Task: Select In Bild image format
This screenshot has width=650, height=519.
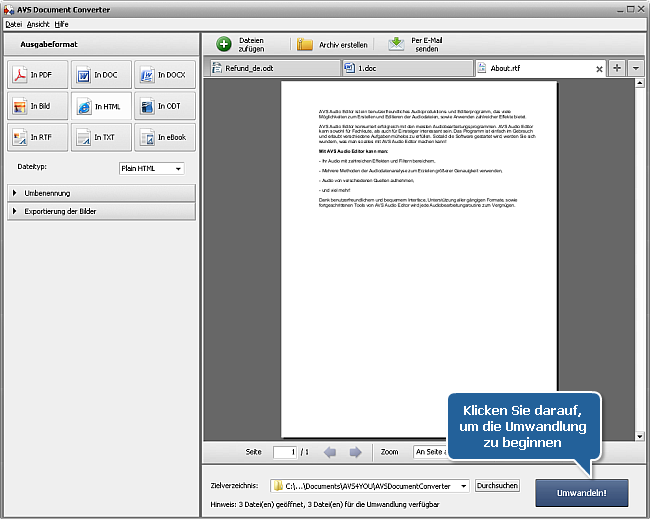Action: pos(37,106)
